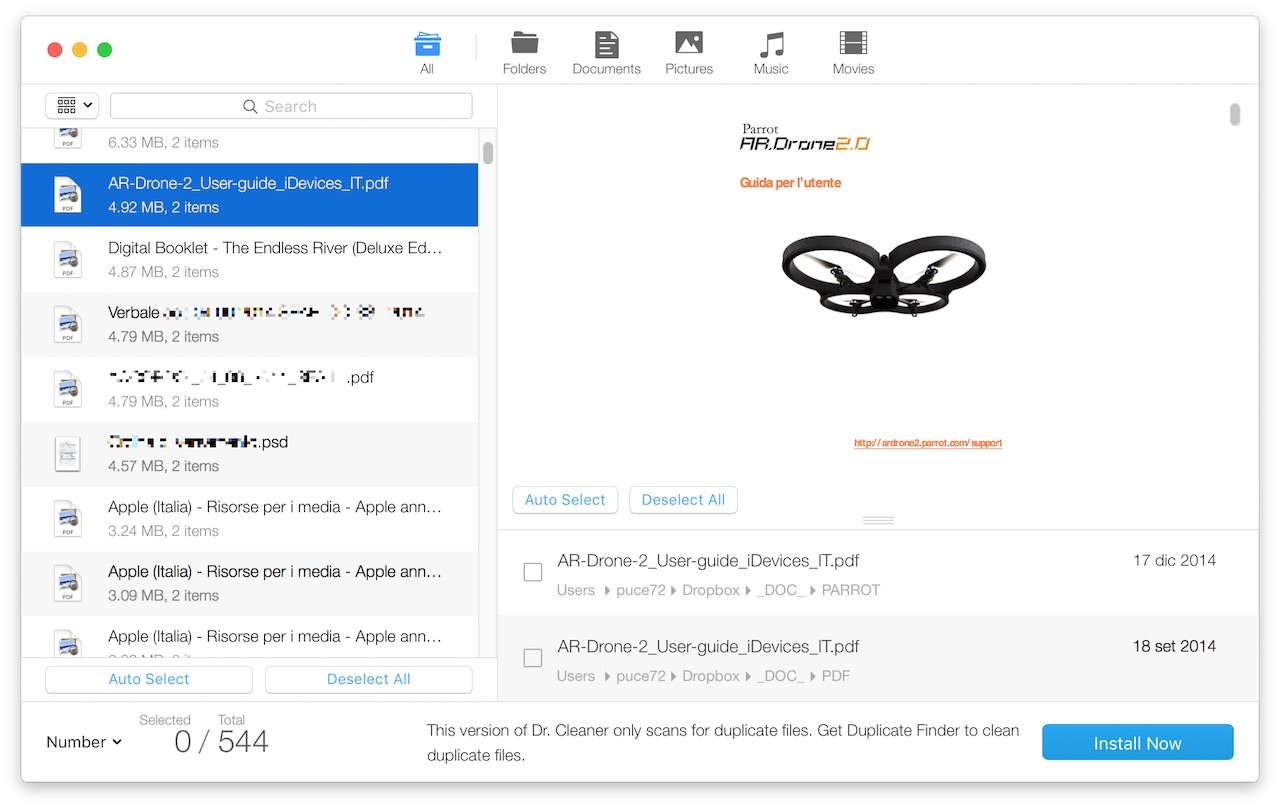The image size is (1280, 808).
Task: Click the Search field
Action: click(x=291, y=106)
